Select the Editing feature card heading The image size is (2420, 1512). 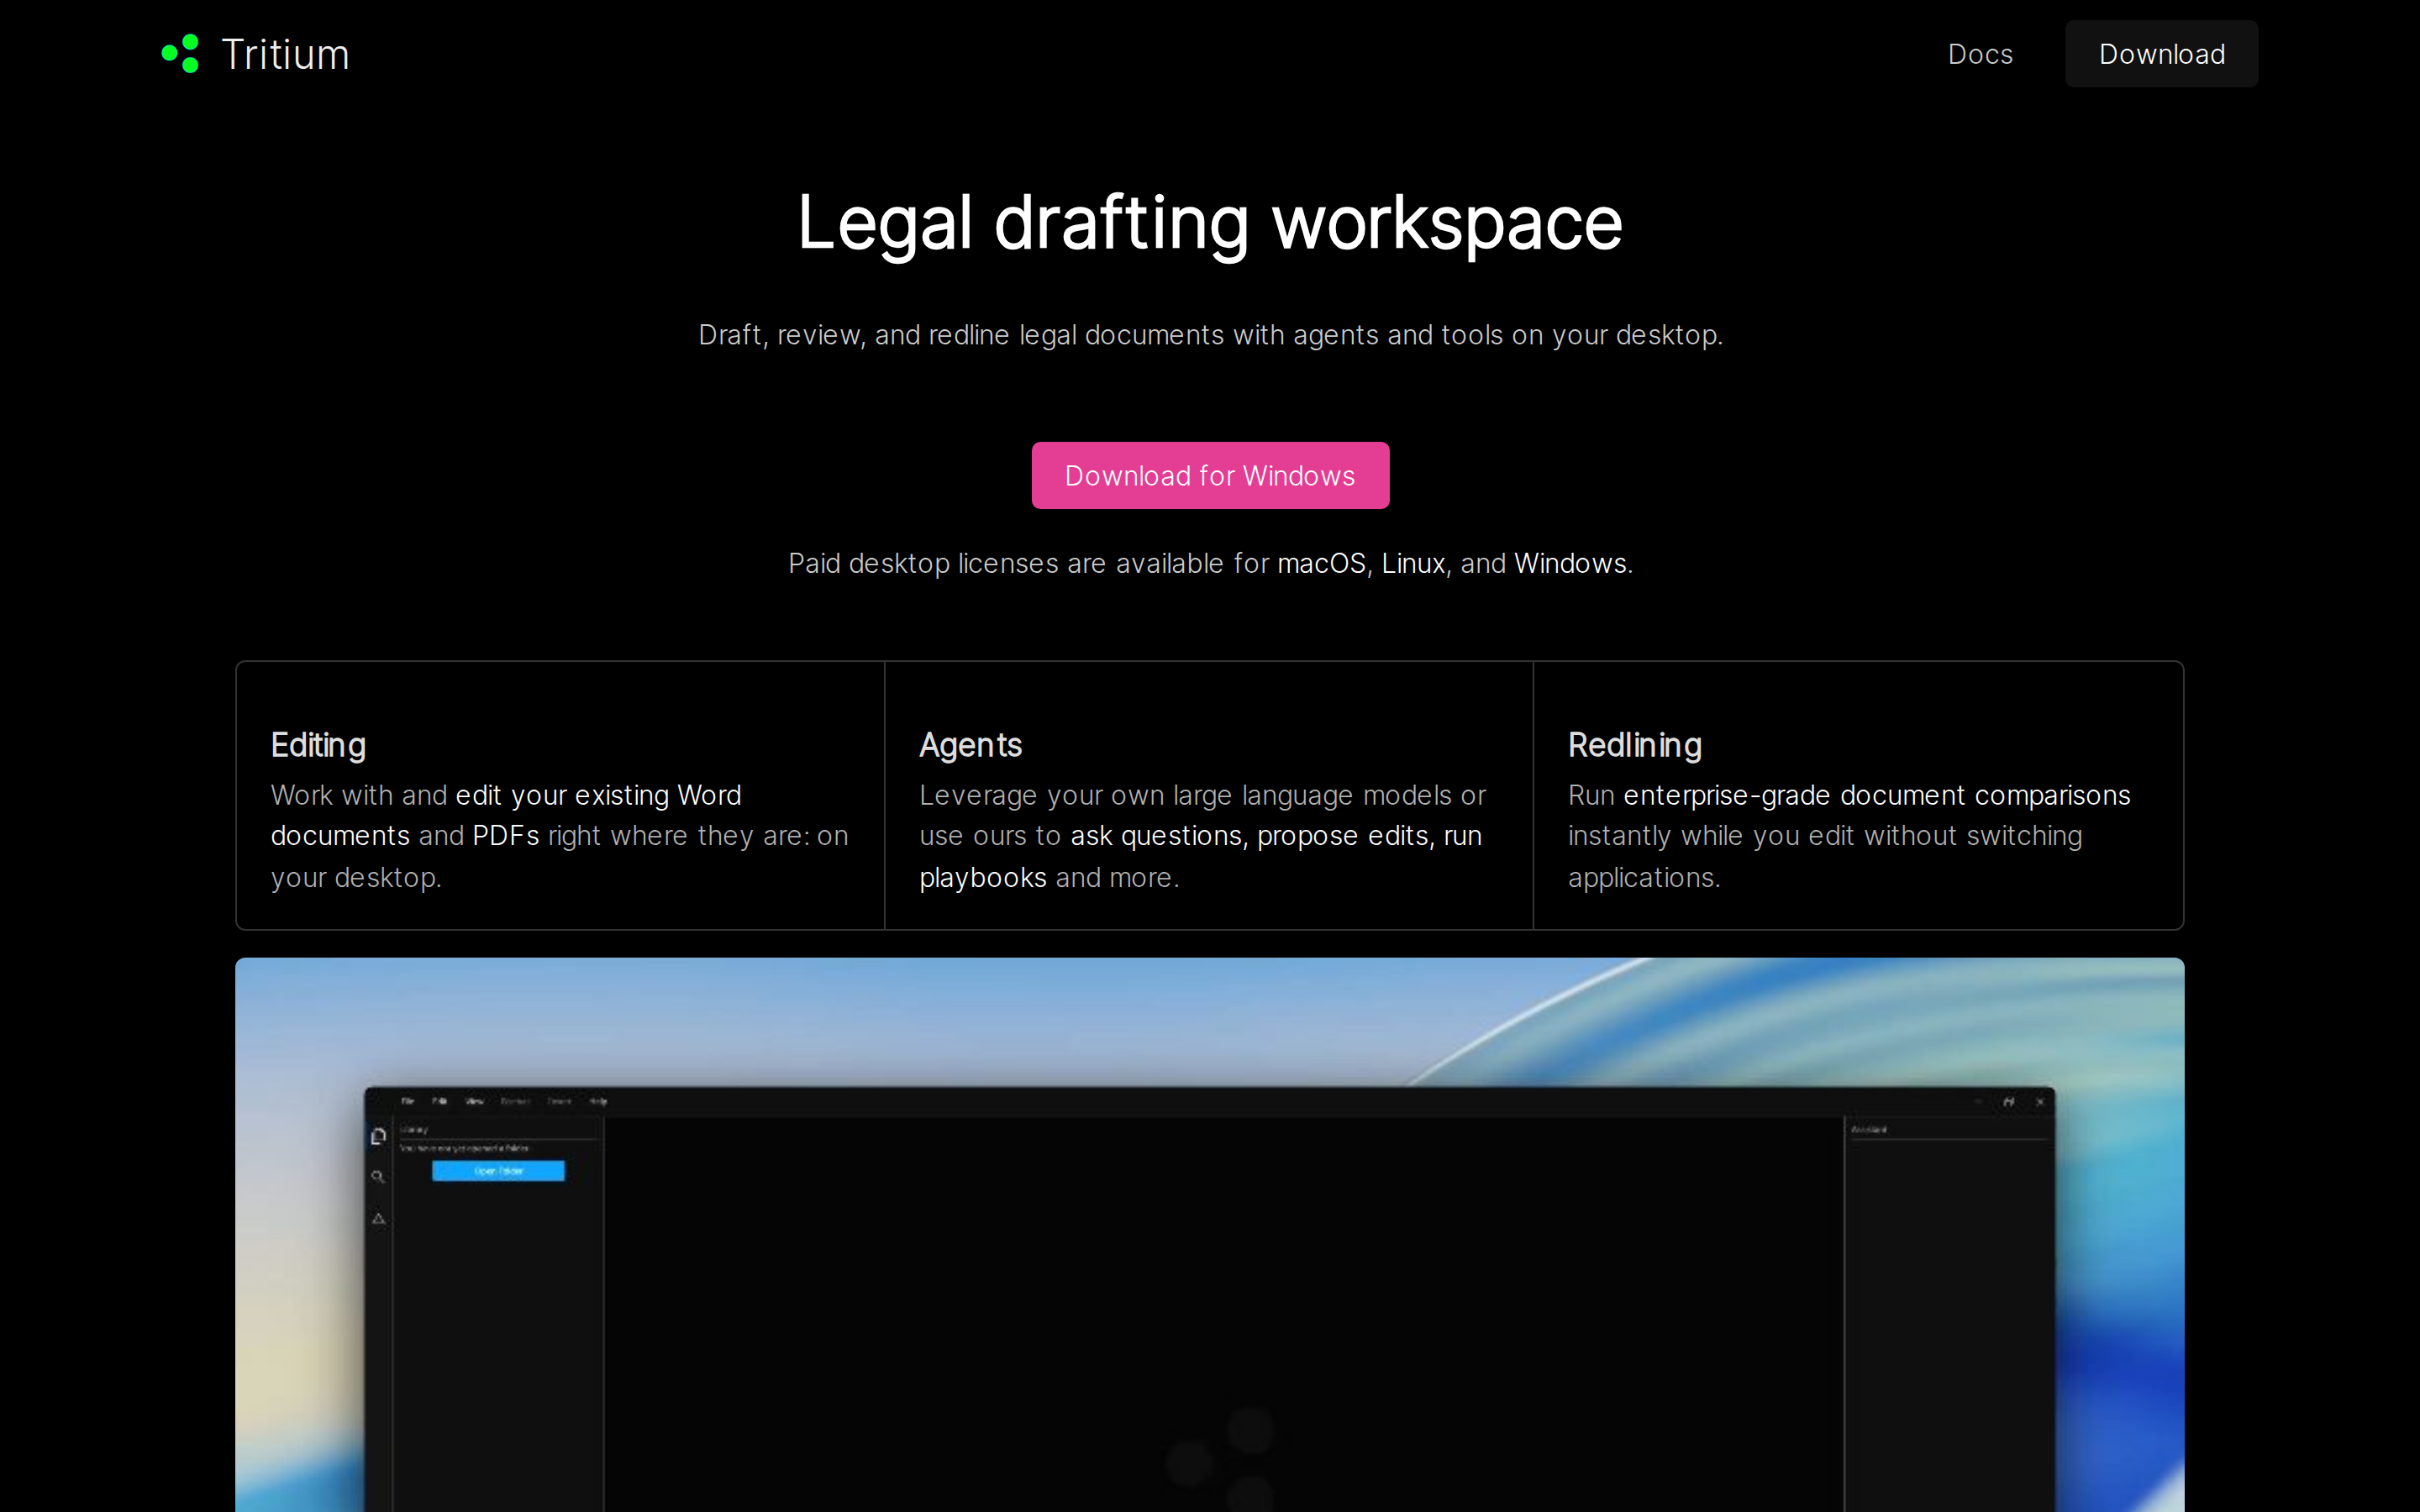(x=318, y=745)
